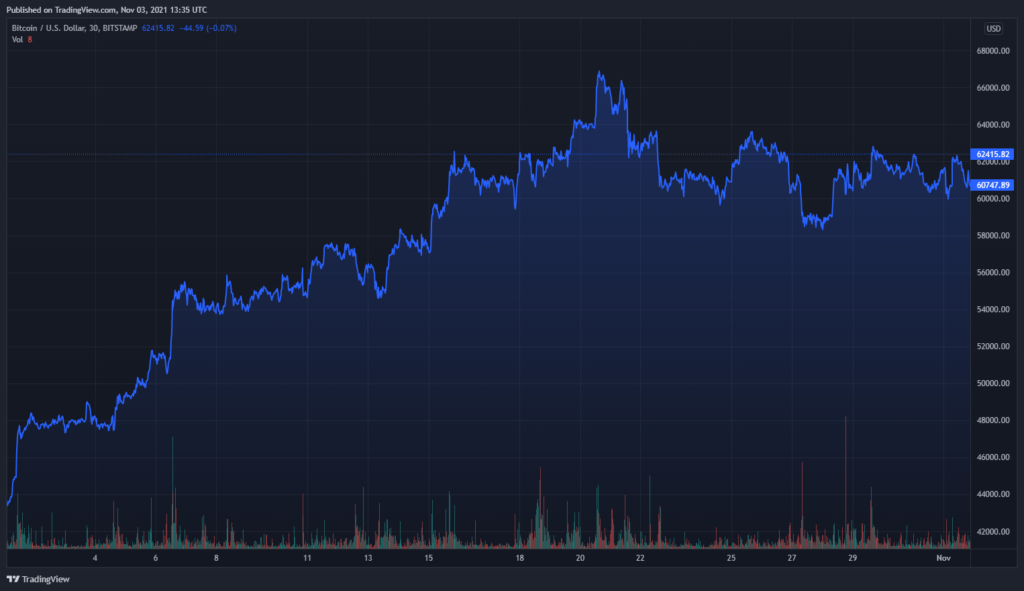Viewport: 1024px width, 591px height.
Task: Click the 60747.89 price tag
Action: 992,185
